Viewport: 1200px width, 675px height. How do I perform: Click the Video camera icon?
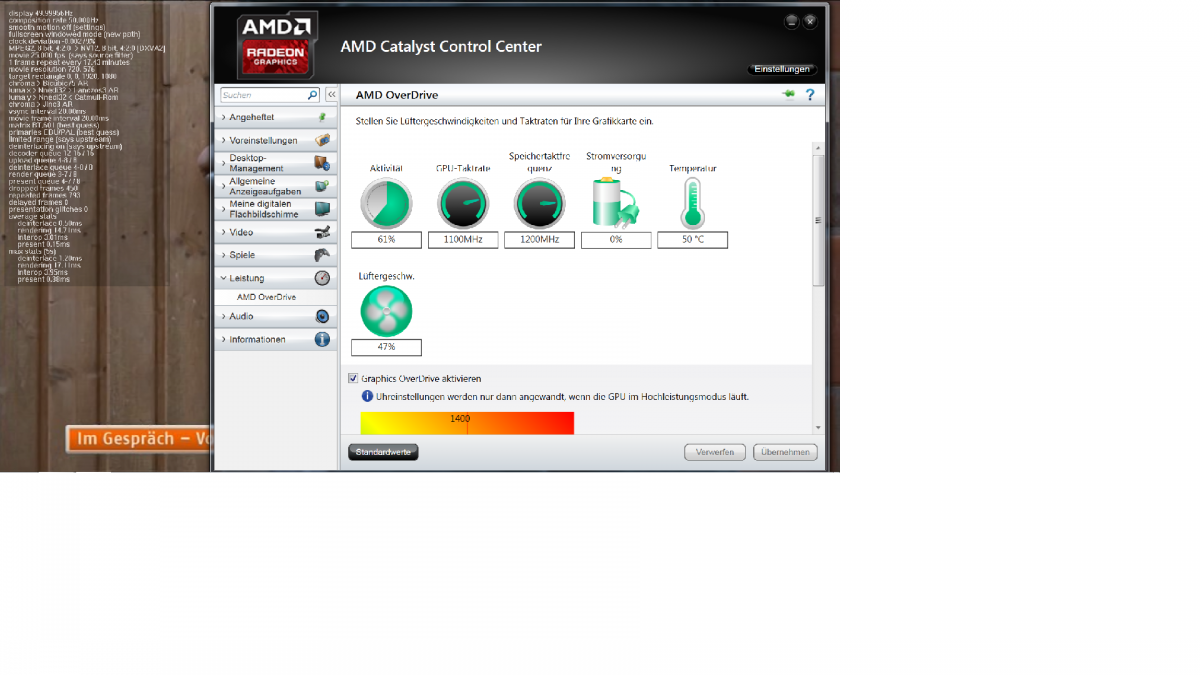[322, 232]
